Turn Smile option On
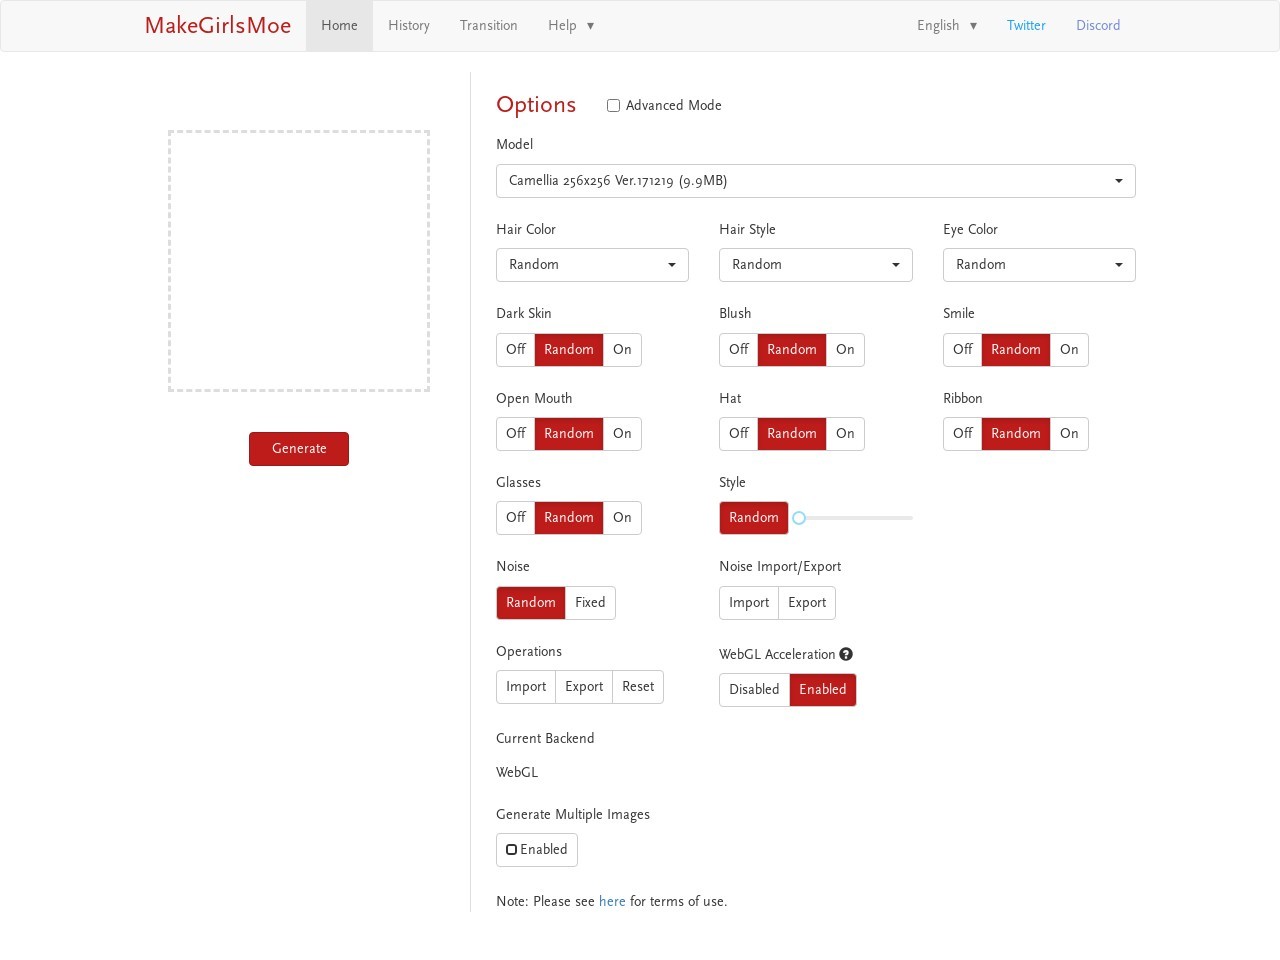This screenshot has height=960, width=1280. pyautogui.click(x=1069, y=350)
